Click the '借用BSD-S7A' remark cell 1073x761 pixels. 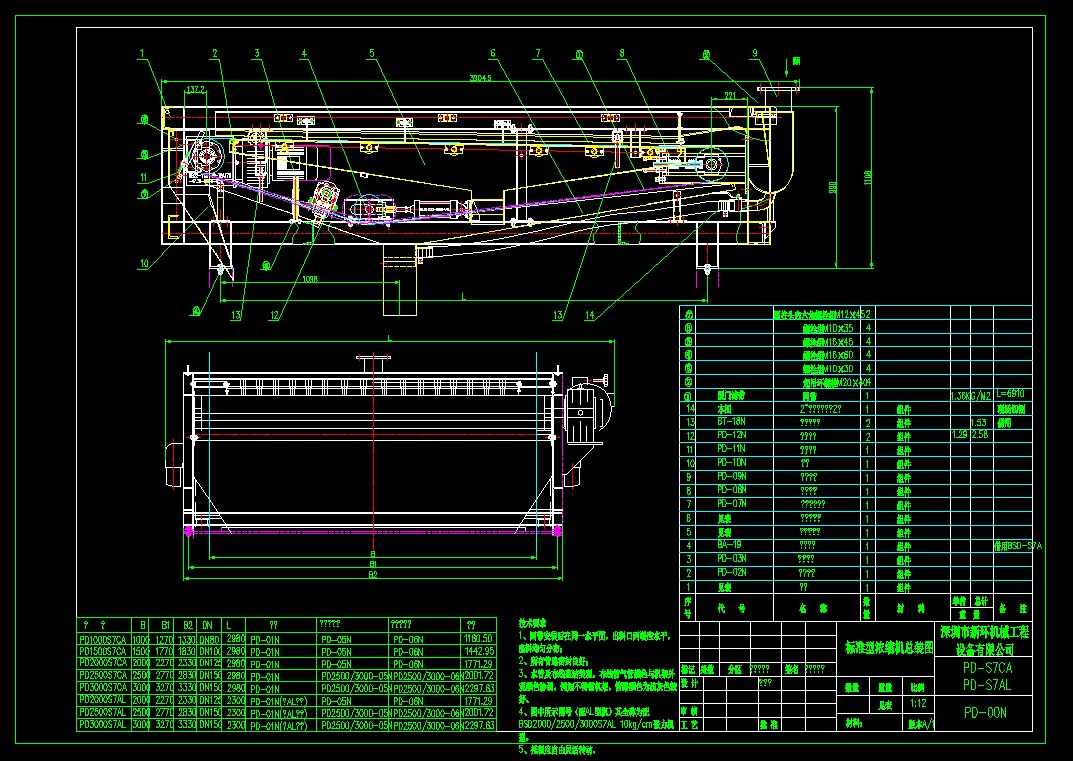[x=1018, y=545]
